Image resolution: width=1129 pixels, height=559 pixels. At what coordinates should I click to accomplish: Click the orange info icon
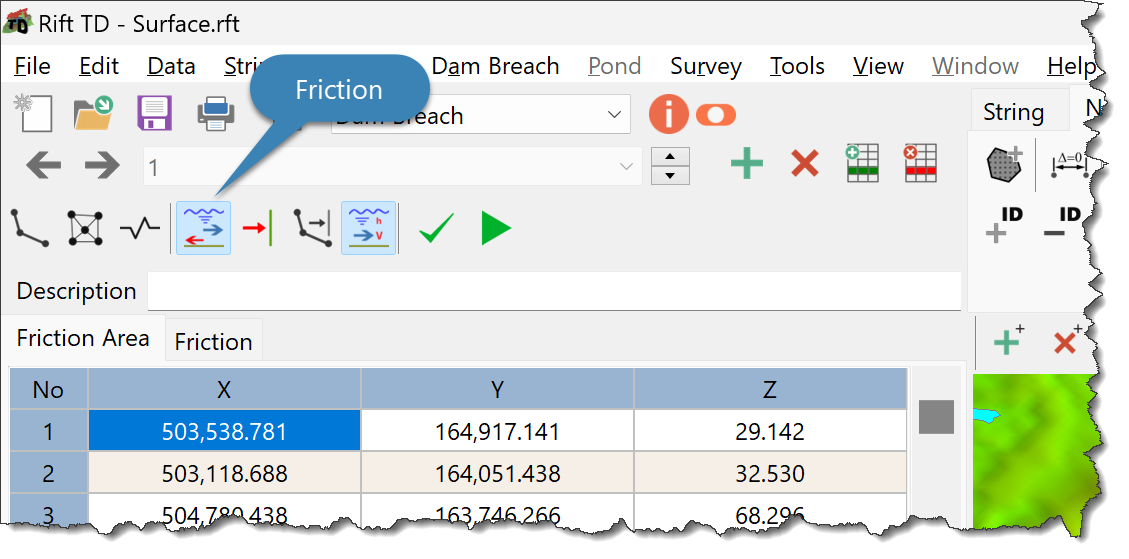[x=668, y=115]
